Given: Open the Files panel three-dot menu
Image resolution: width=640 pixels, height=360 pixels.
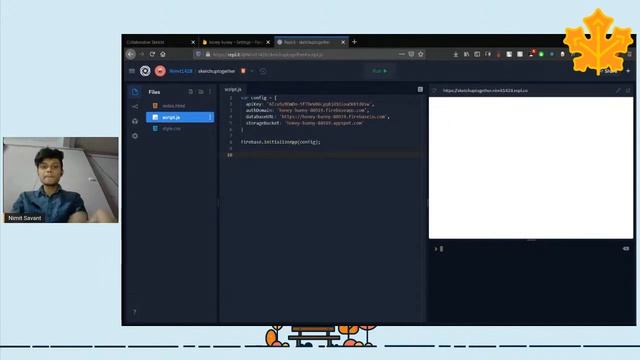Looking at the screenshot, I should [210, 92].
